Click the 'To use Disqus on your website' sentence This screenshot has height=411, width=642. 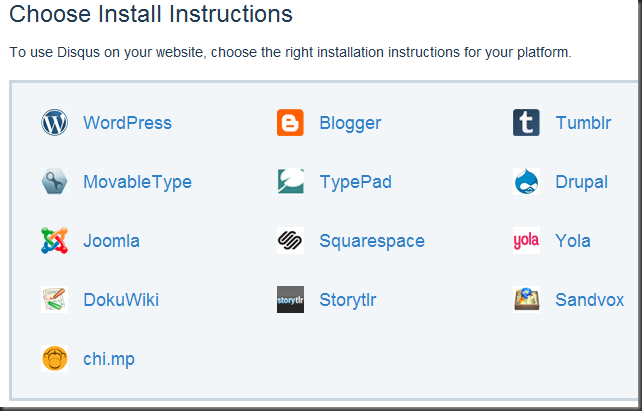[290, 53]
